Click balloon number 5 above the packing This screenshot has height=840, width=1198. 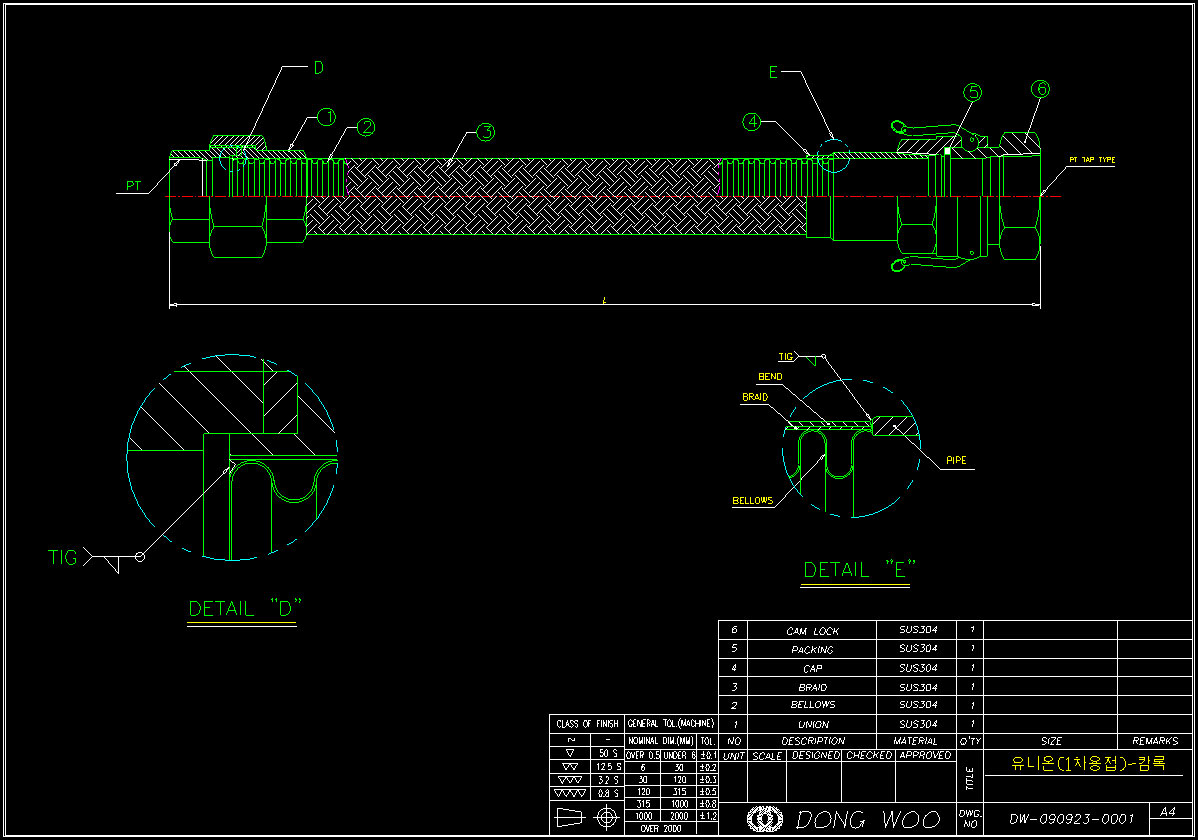973,92
